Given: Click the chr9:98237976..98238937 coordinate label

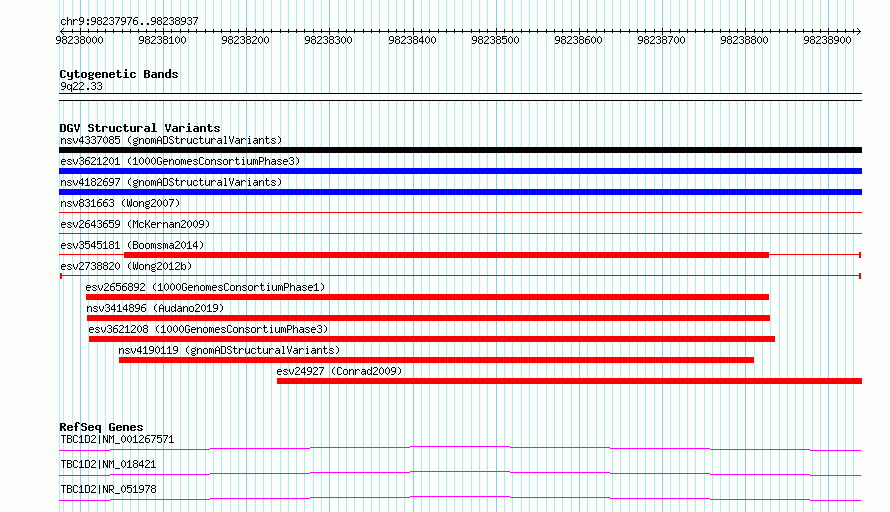Looking at the screenshot, I should pyautogui.click(x=129, y=22).
